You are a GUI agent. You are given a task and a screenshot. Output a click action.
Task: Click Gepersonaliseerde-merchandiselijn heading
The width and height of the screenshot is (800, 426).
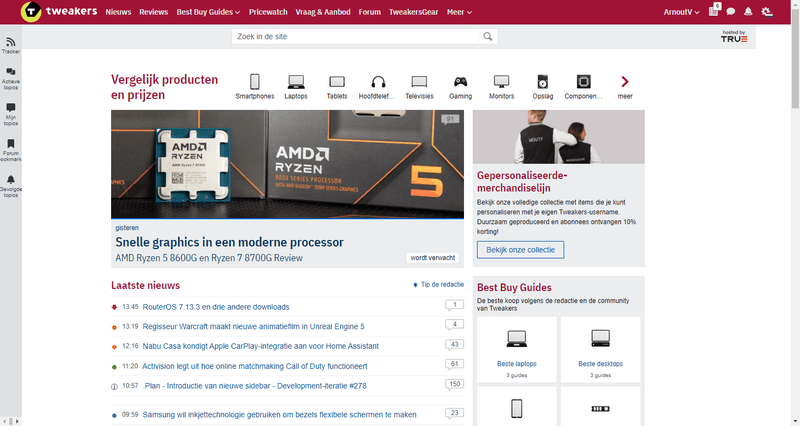point(522,182)
